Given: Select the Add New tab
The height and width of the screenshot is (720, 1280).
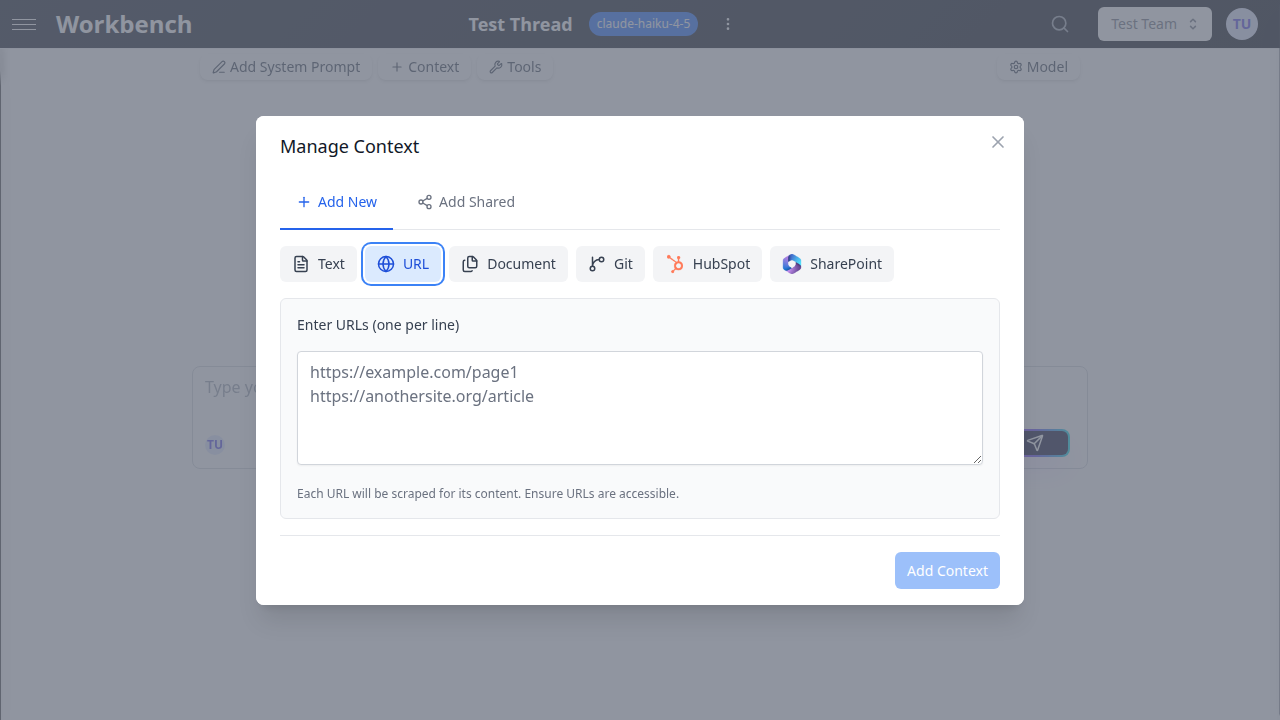Looking at the screenshot, I should pyautogui.click(x=336, y=201).
